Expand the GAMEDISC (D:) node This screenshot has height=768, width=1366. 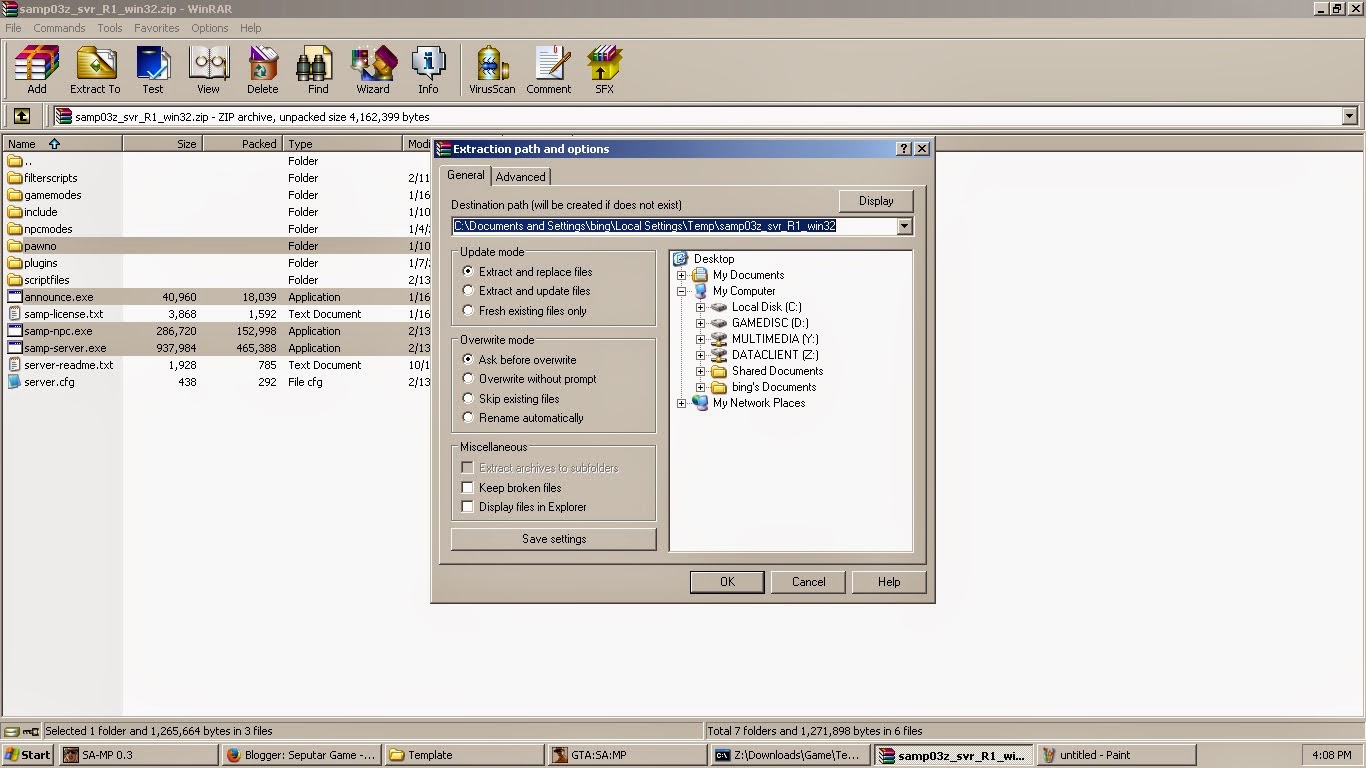pyautogui.click(x=701, y=323)
